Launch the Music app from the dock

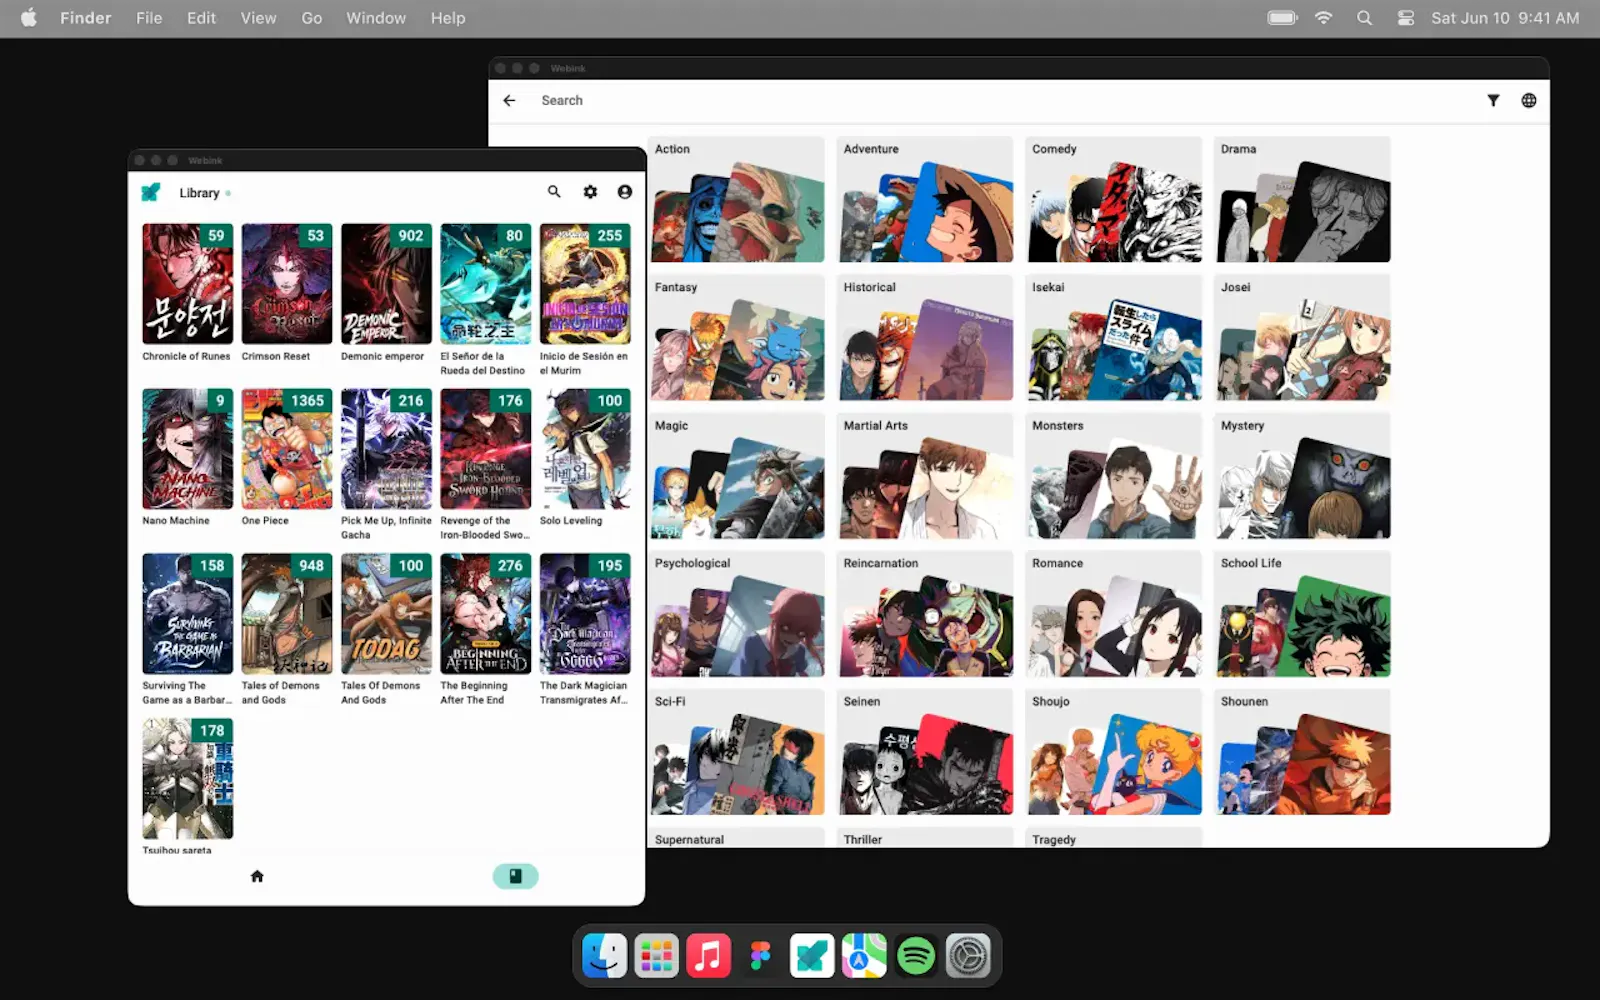click(709, 956)
